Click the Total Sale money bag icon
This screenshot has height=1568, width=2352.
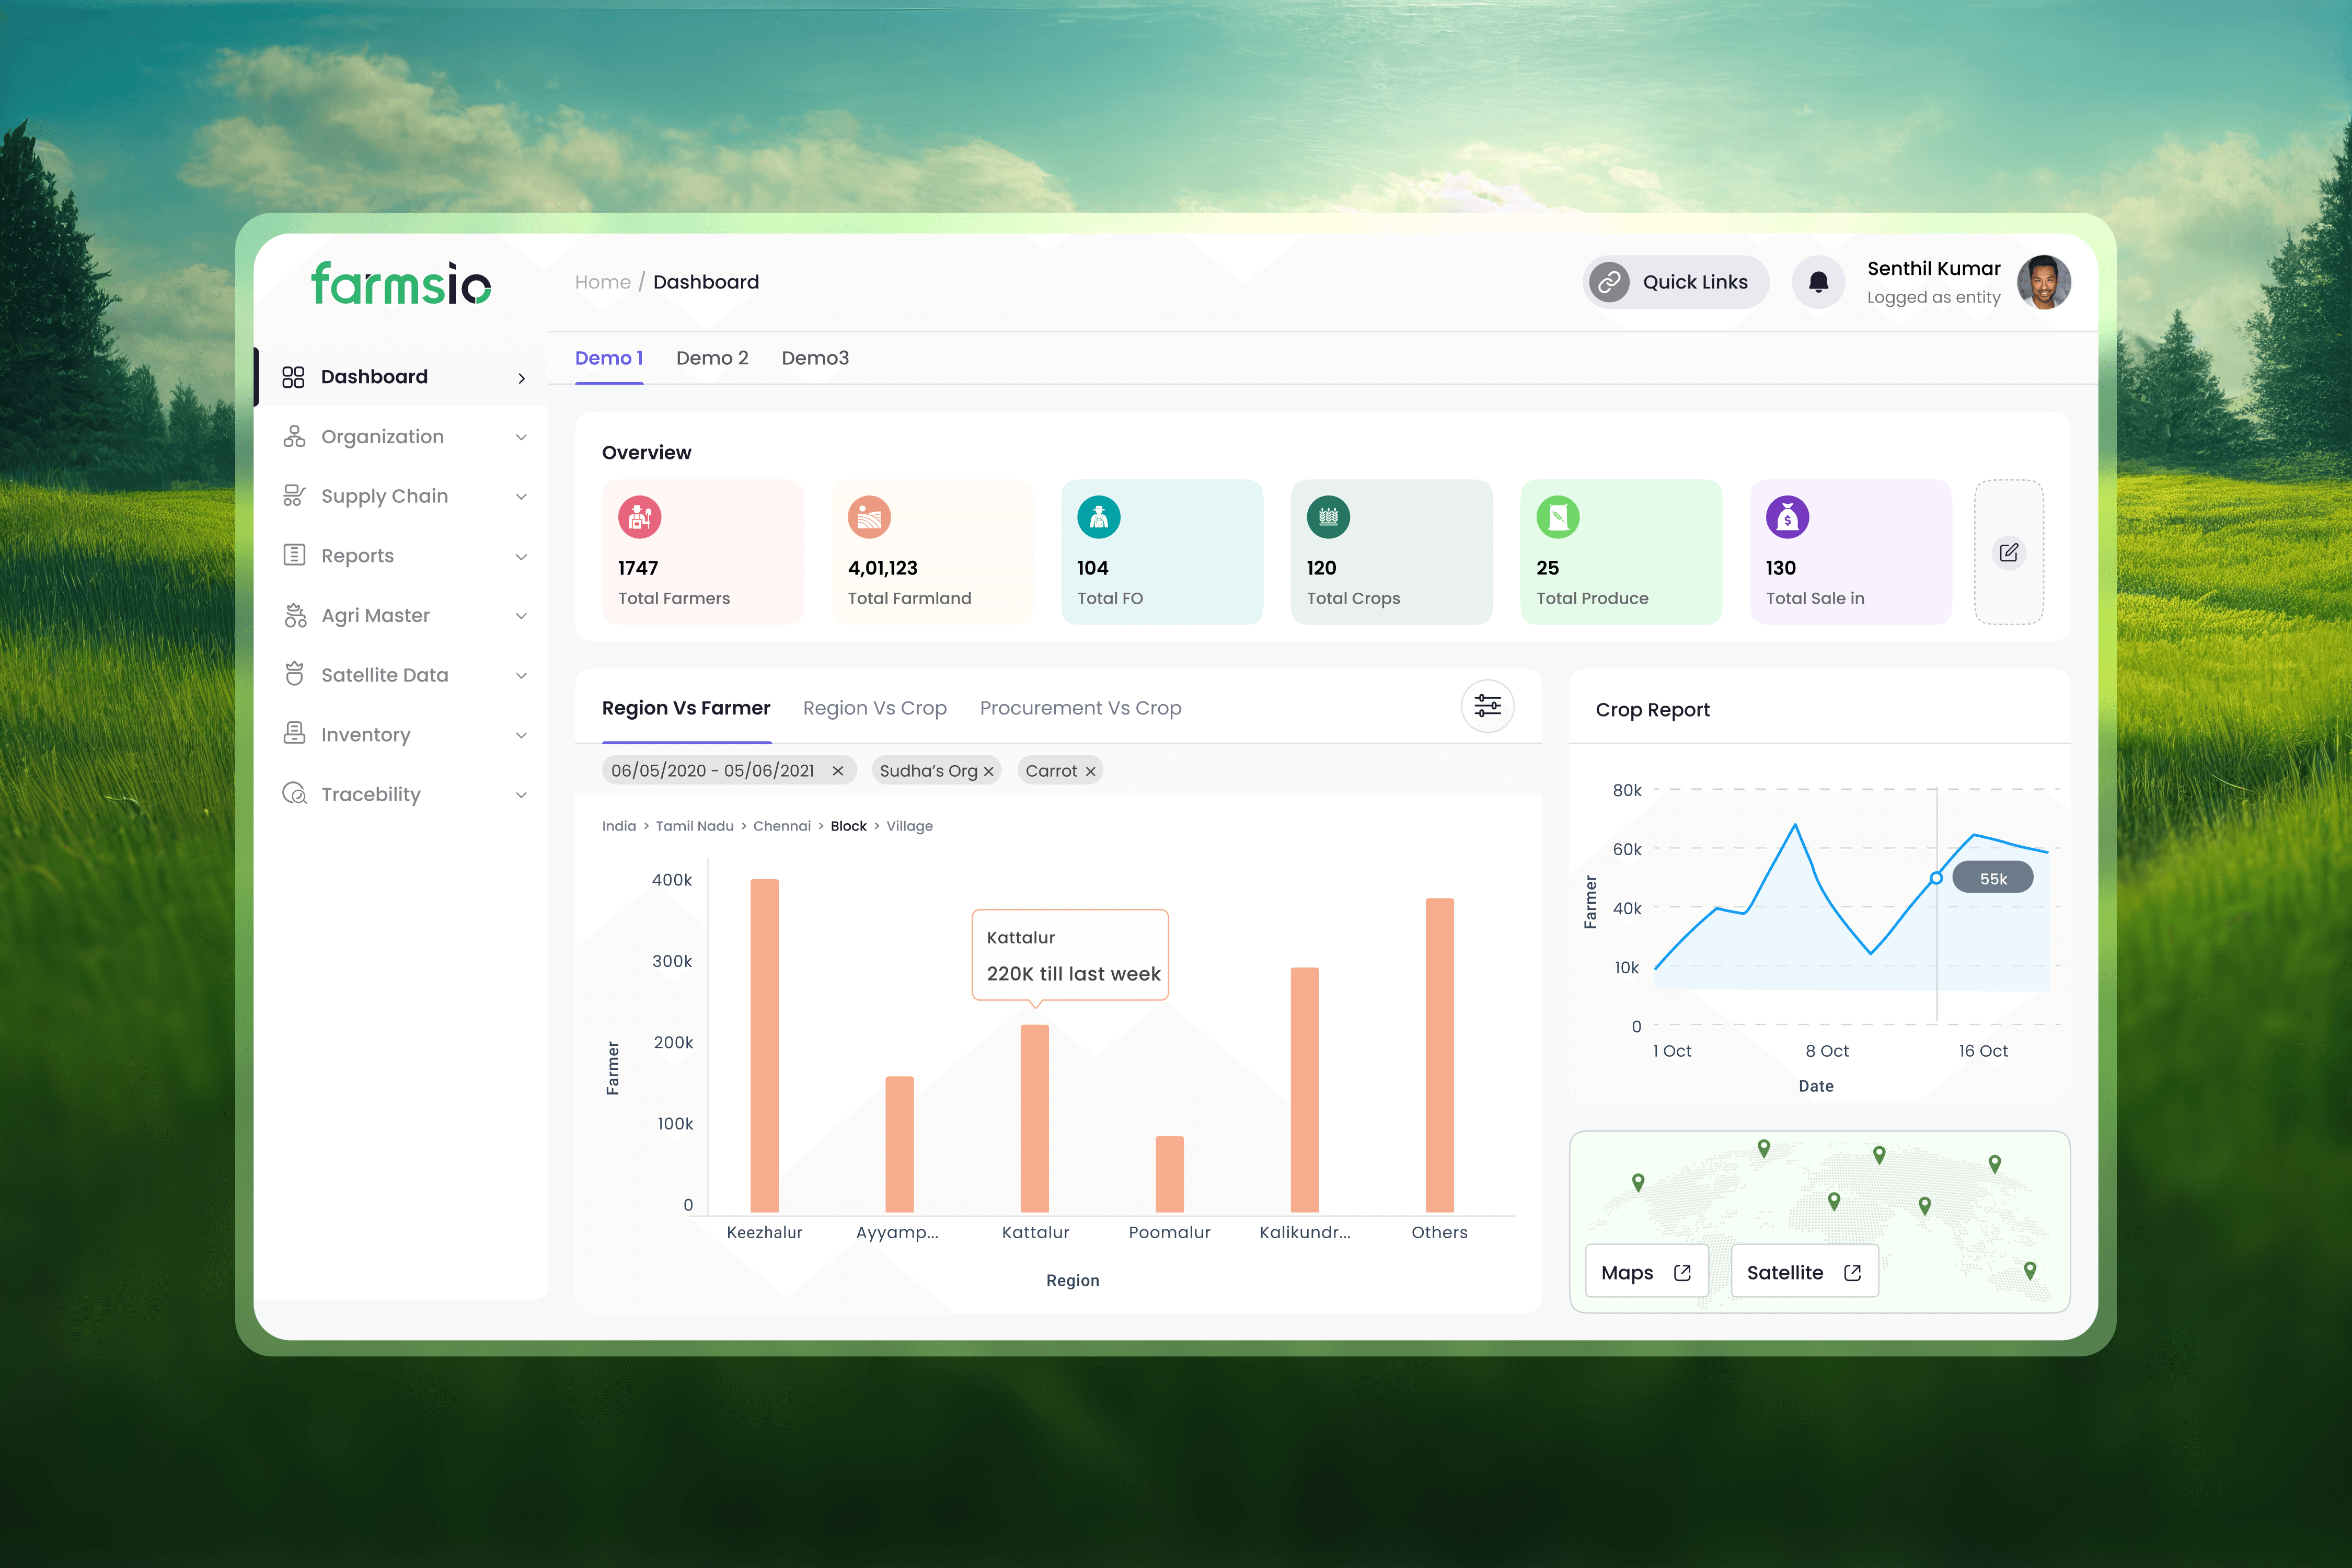[1787, 517]
